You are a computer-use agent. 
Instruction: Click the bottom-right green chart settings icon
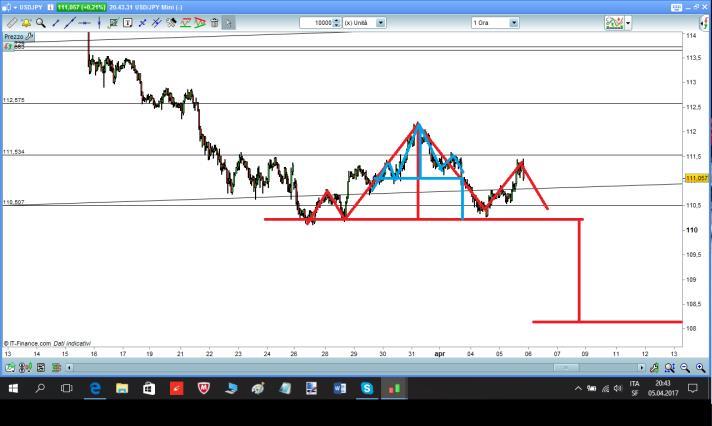654,367
